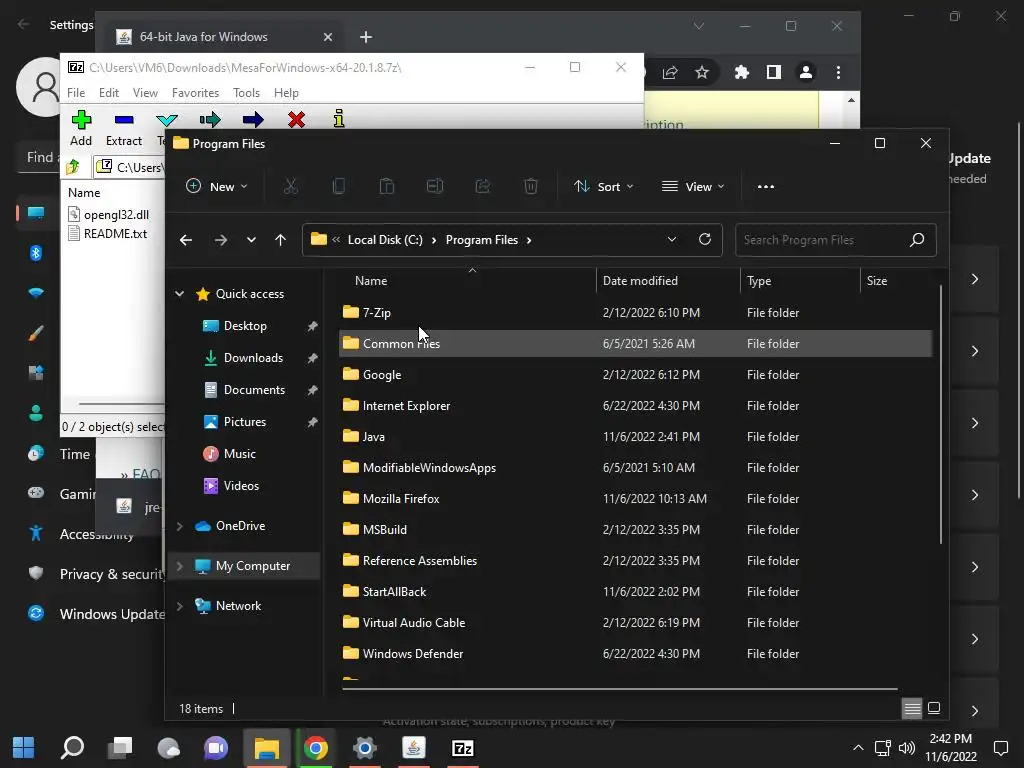The image size is (1024, 768).
Task: Select the 7-Zip folder row
Action: [x=635, y=313]
